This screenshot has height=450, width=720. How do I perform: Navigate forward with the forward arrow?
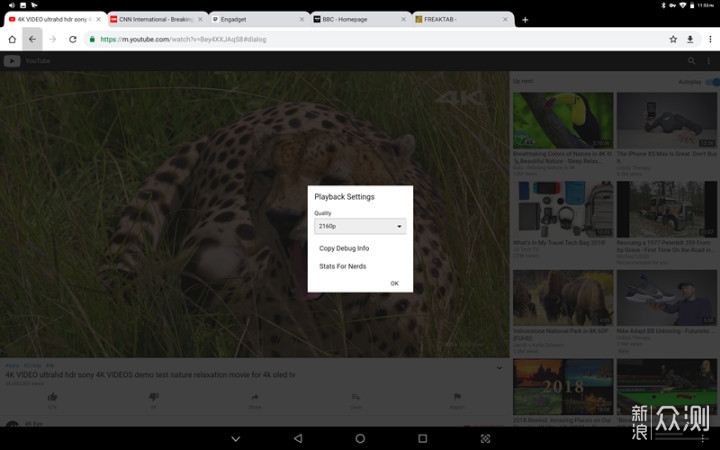(52, 39)
